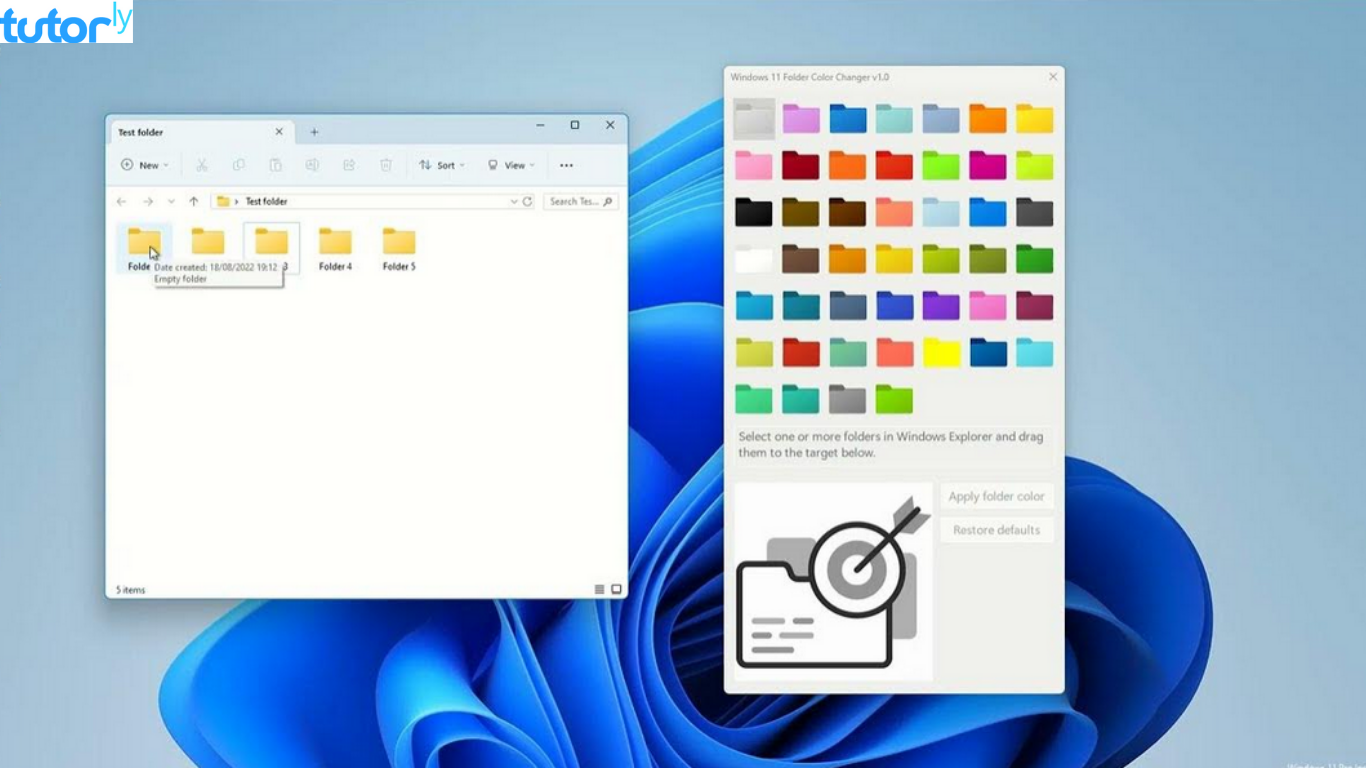This screenshot has height=768, width=1366.
Task: Click the Apply folder color button
Action: click(996, 496)
